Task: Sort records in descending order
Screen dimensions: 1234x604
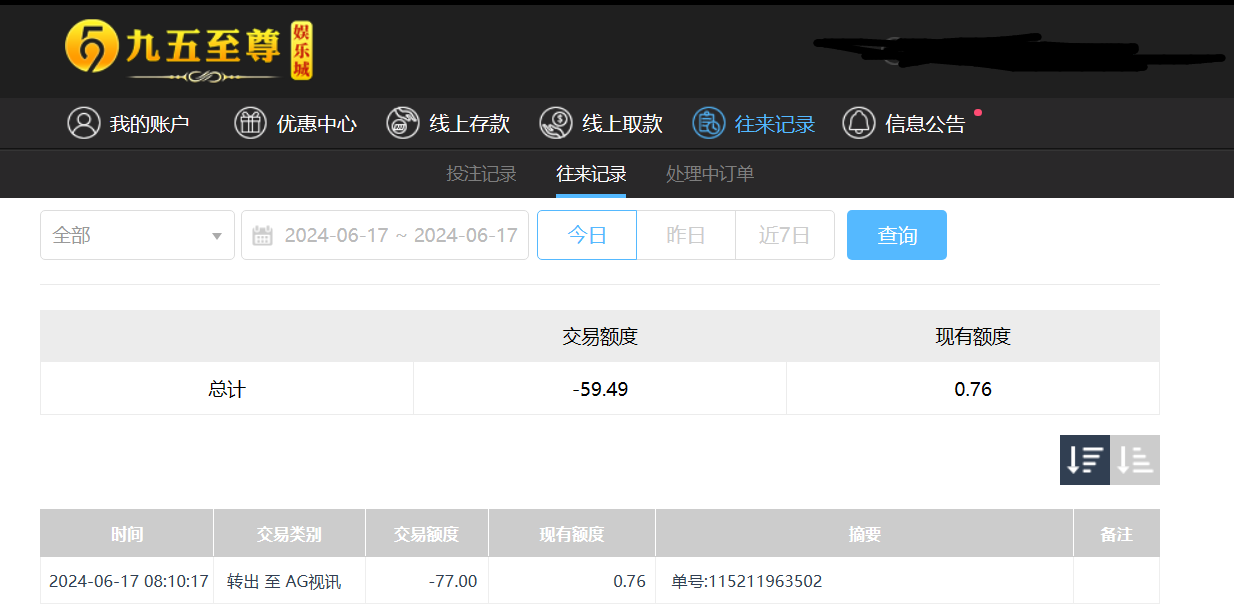Action: click(x=1084, y=460)
